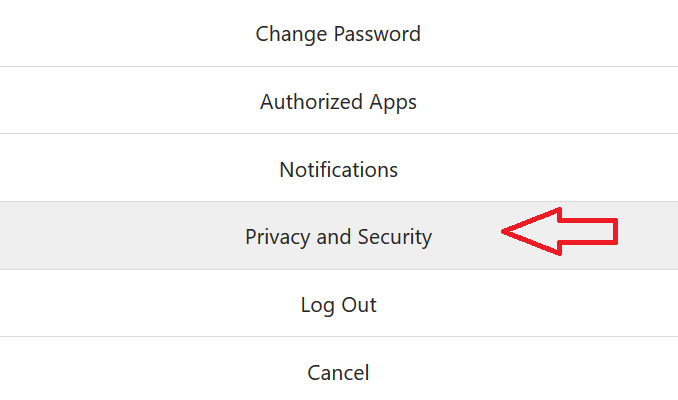
Task: Select Authorized Apps from the menu
Action: pos(338,101)
